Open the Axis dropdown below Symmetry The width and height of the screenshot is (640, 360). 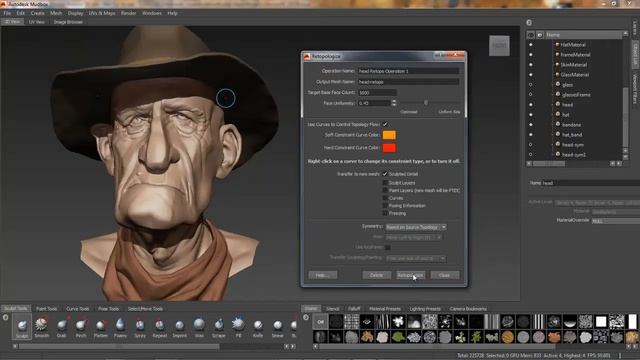[413, 237]
